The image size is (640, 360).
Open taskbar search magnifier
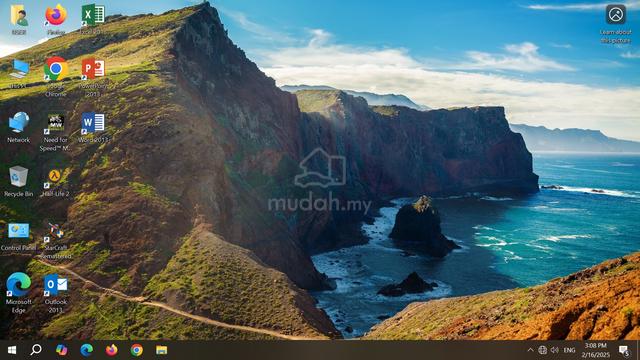[x=36, y=350]
